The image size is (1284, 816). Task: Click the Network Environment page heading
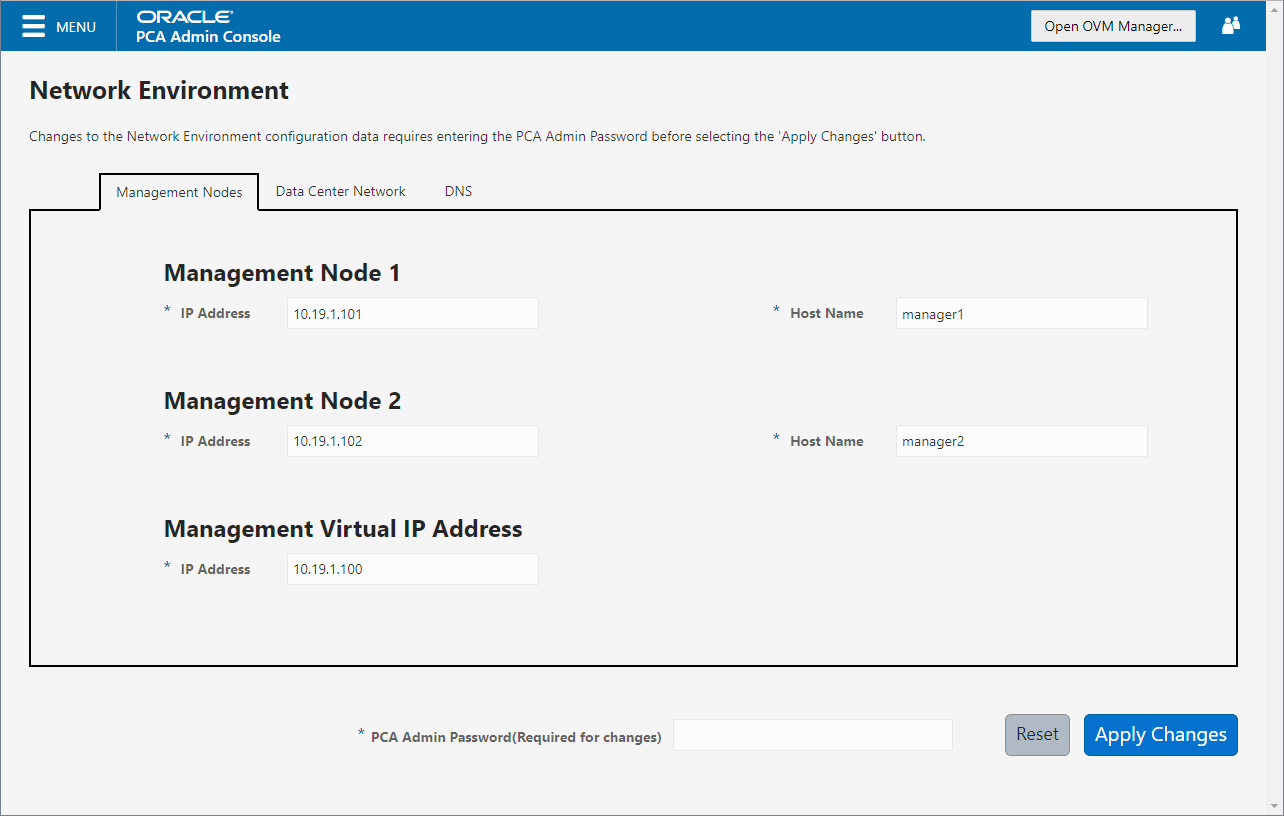[157, 90]
